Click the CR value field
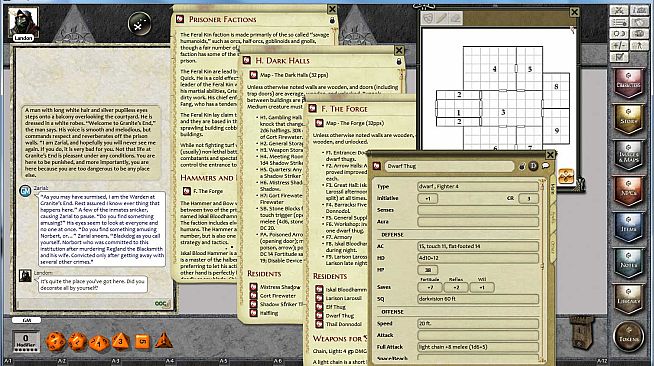This screenshot has height=366, width=654. 528,198
